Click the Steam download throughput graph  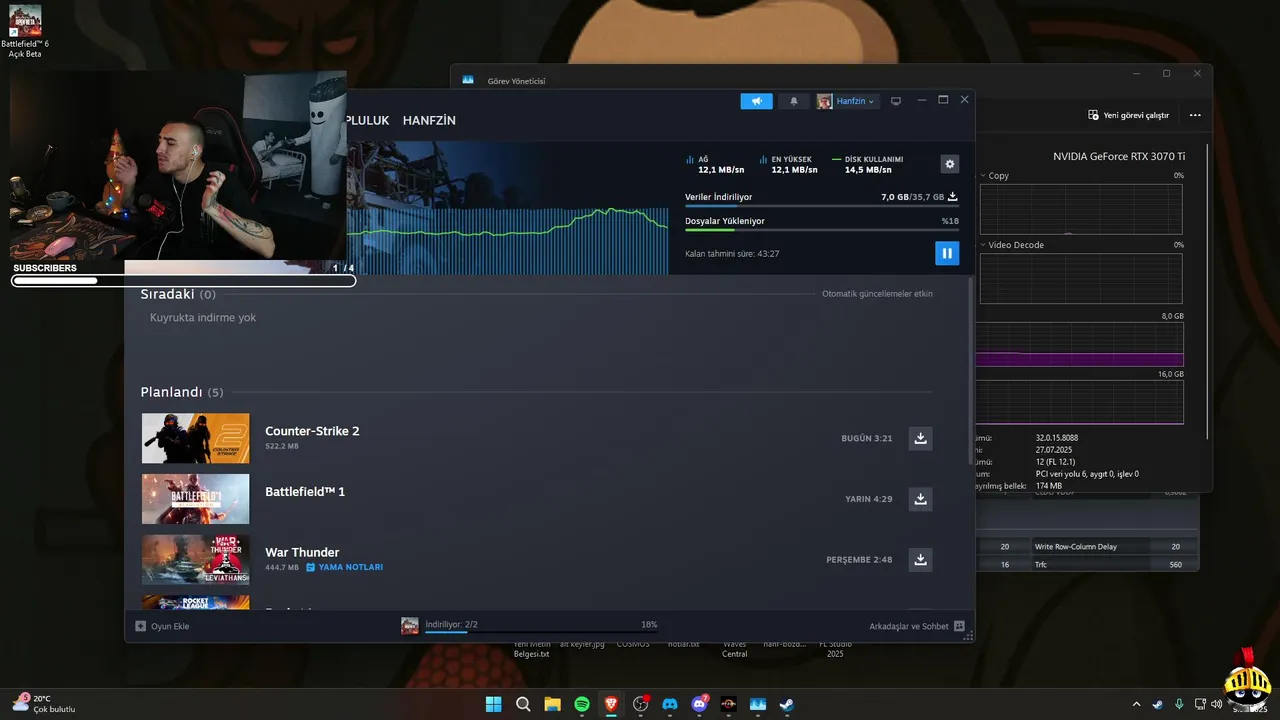pyautogui.click(x=507, y=240)
